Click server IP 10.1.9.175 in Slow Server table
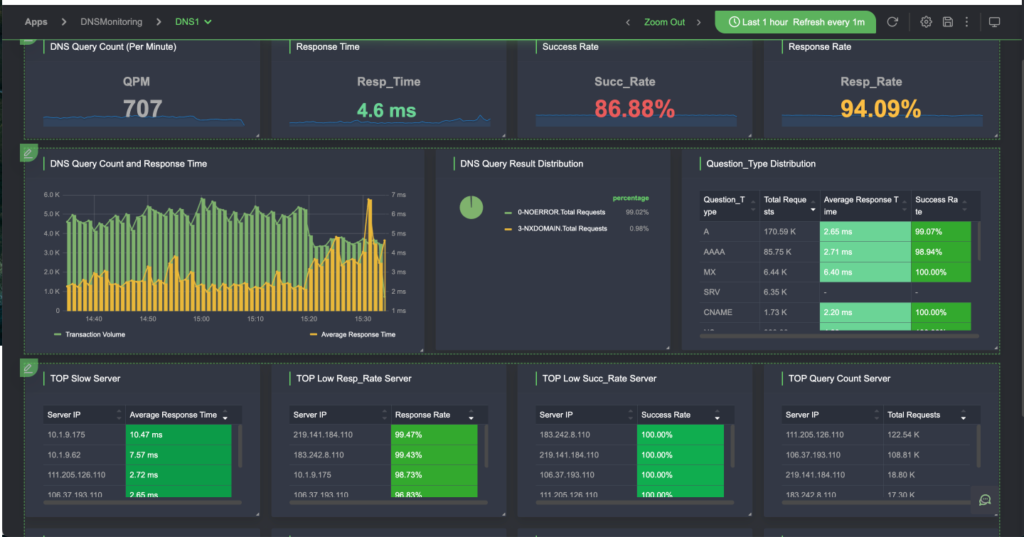The height and width of the screenshot is (537, 1024). tap(68, 435)
